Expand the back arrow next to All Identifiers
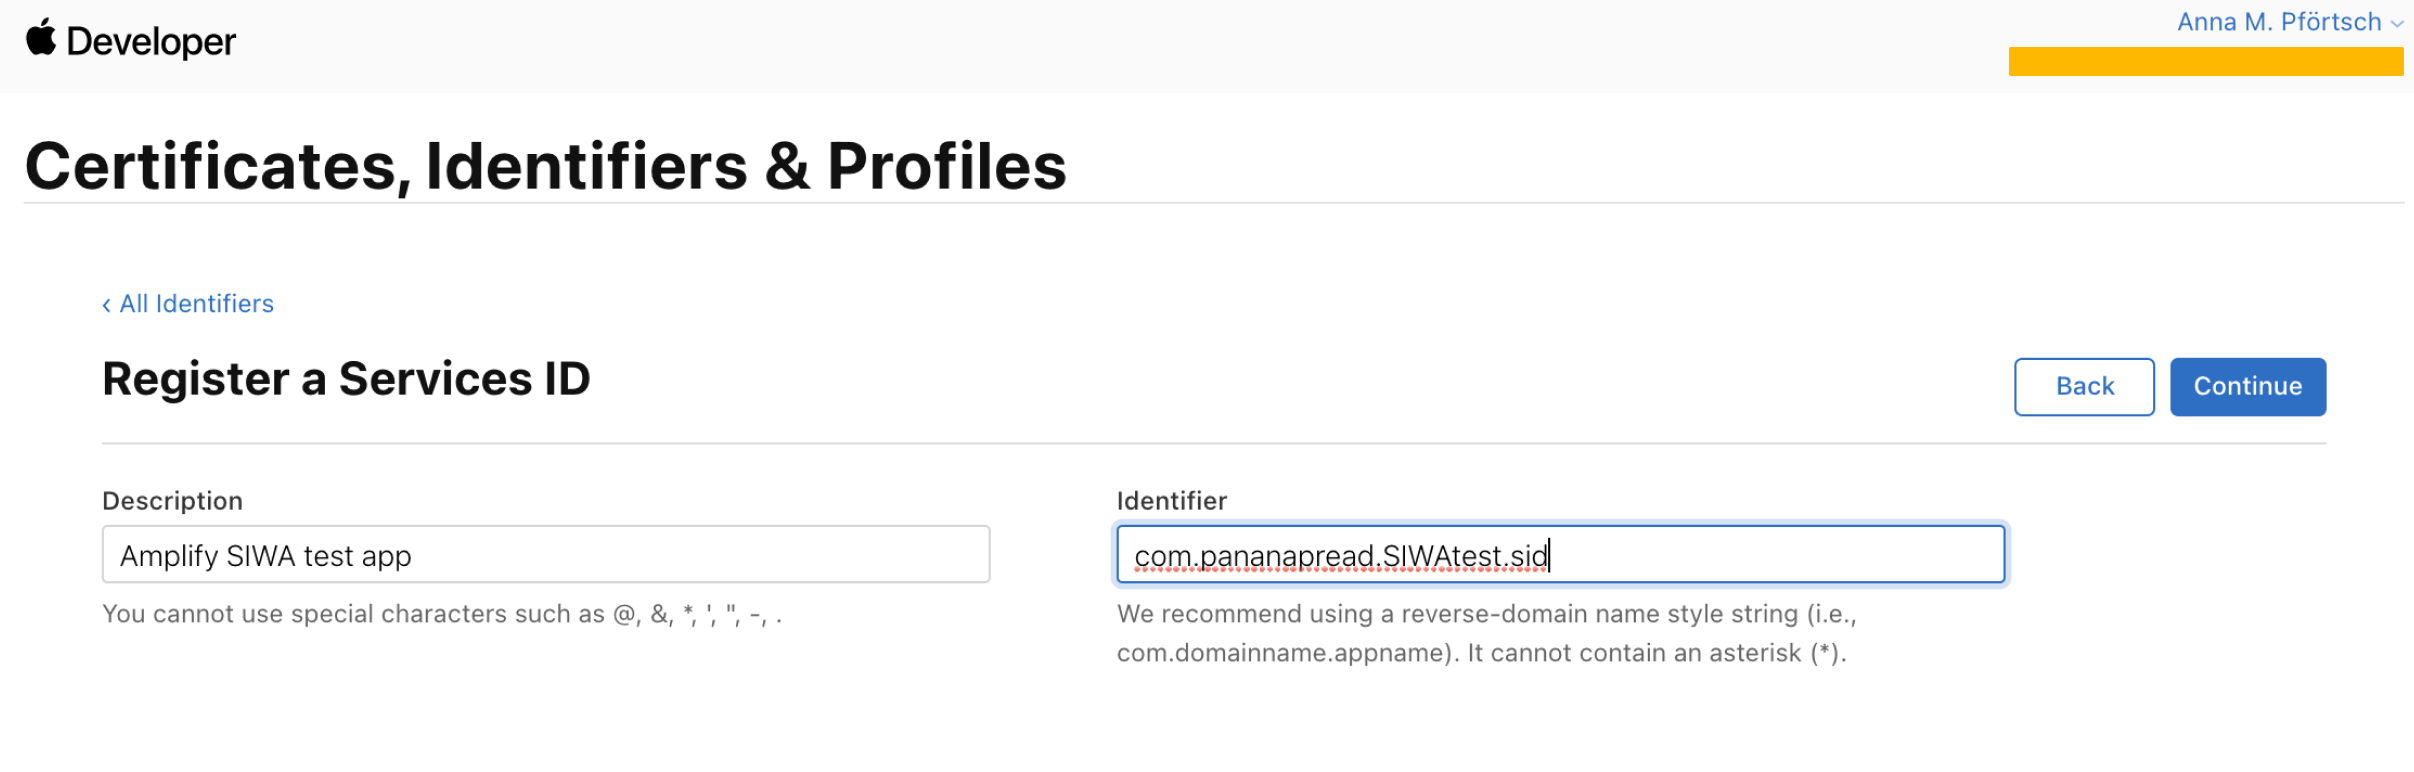 [x=107, y=303]
